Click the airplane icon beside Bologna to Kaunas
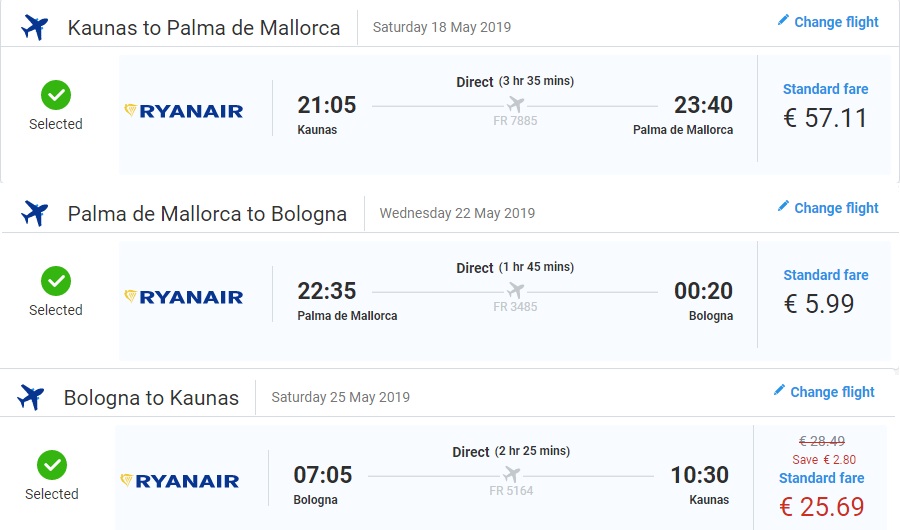The image size is (900, 530). [x=31, y=397]
